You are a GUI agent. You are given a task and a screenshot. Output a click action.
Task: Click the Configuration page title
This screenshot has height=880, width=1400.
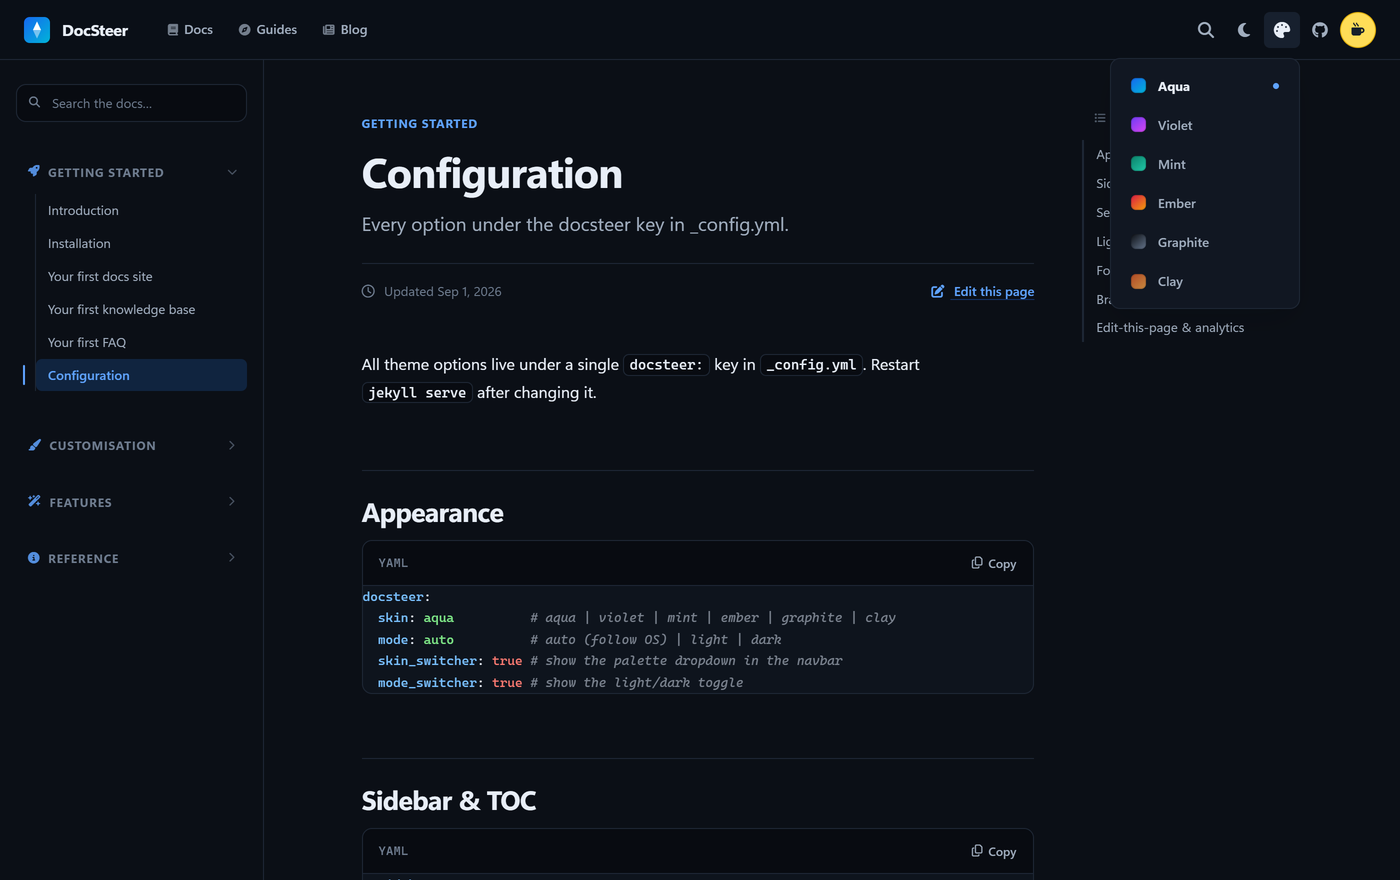point(492,174)
